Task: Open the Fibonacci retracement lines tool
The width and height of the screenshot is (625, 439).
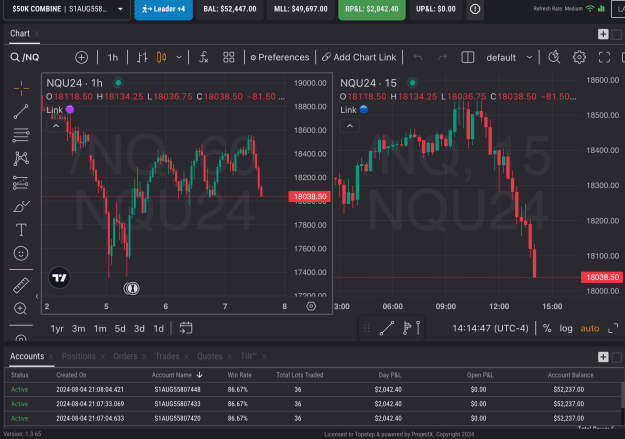Action: (x=21, y=135)
